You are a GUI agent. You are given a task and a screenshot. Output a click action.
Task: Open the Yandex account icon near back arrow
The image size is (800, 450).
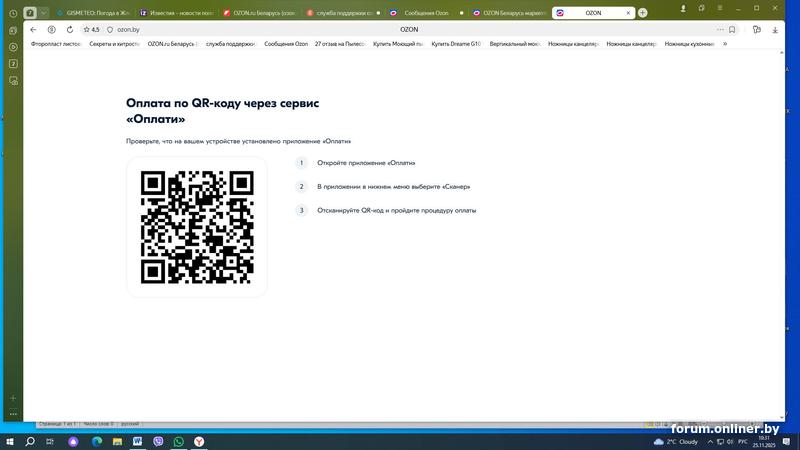[52, 30]
